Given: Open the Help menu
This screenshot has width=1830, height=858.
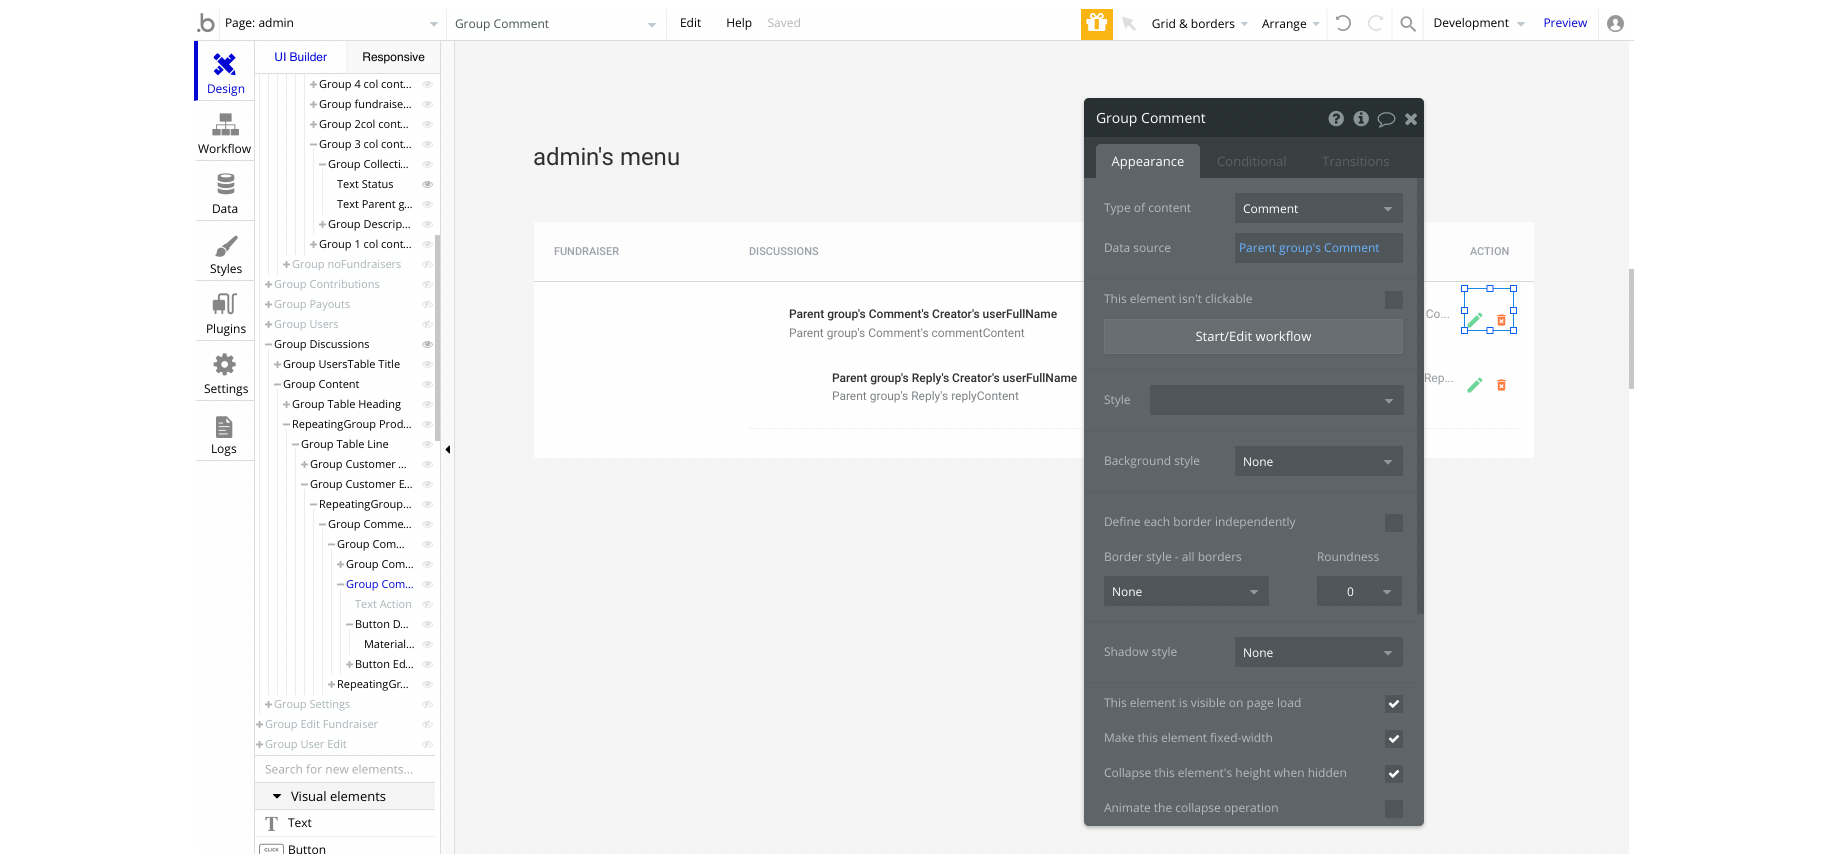Looking at the screenshot, I should [739, 23].
